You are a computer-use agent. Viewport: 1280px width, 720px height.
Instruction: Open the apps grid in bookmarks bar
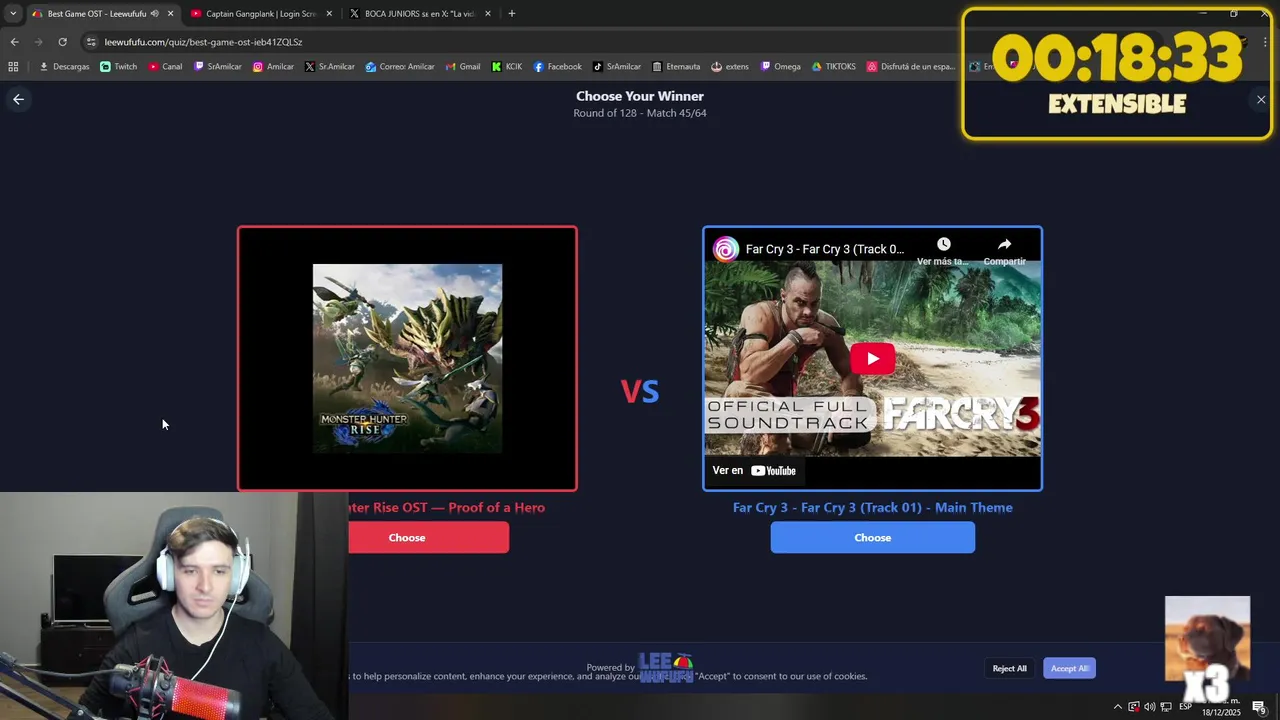point(13,66)
